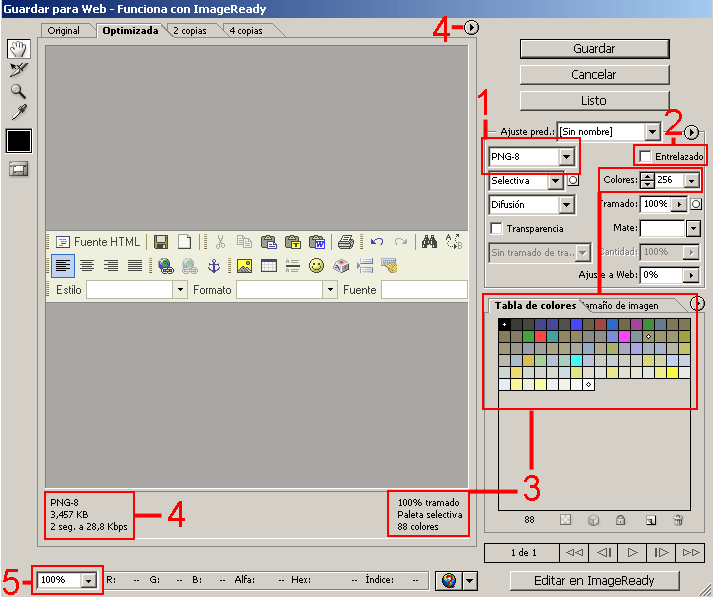Viewport: 713px width, 597px height.
Task: Select the Slice Select tool
Action: [x=19, y=70]
